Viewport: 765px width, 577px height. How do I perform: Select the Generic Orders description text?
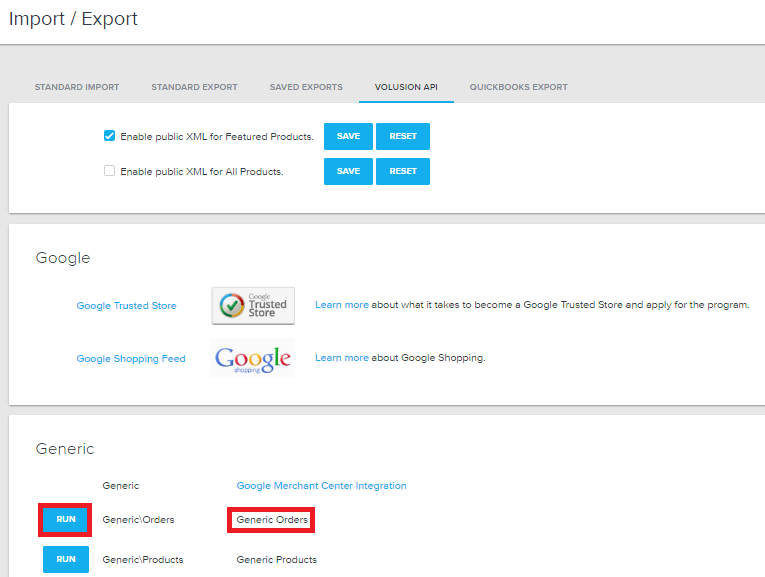point(272,520)
